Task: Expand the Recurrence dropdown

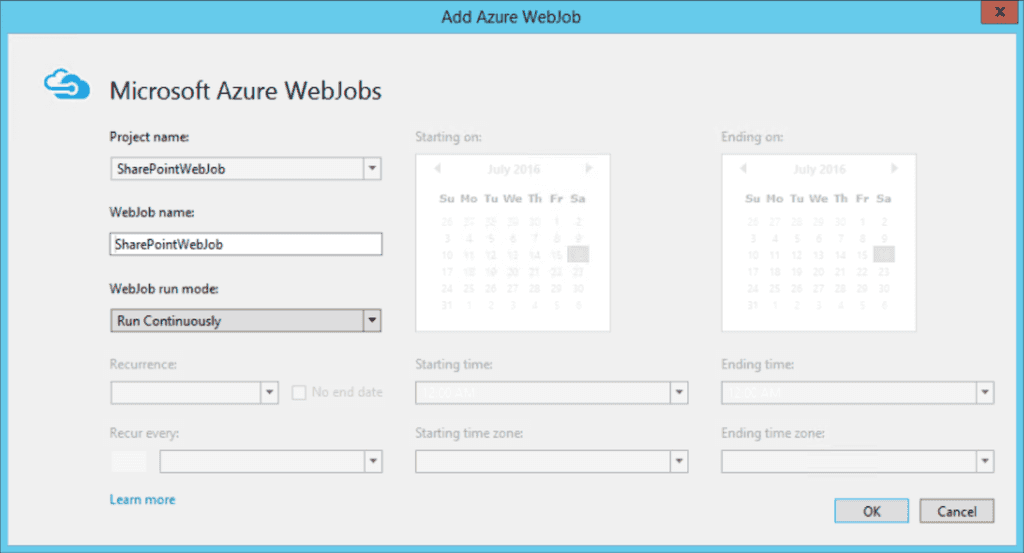Action: click(x=269, y=392)
